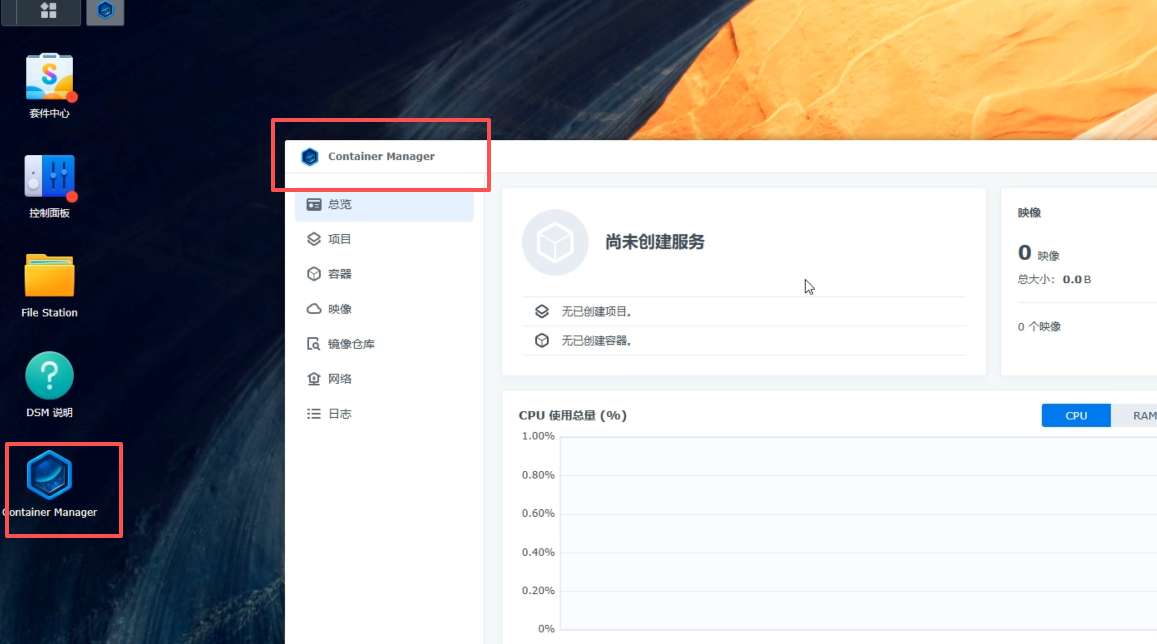Screen dimensions: 1157x644
Task: Open the File Station folder icon
Action: (x=49, y=276)
